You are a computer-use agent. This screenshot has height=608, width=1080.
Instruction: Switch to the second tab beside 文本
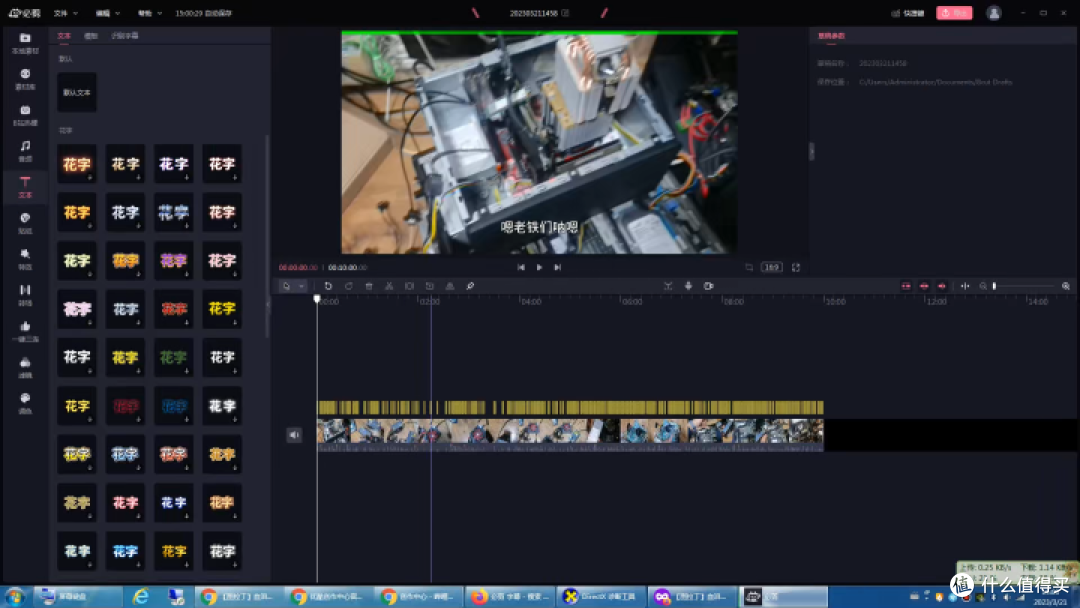[x=91, y=36]
